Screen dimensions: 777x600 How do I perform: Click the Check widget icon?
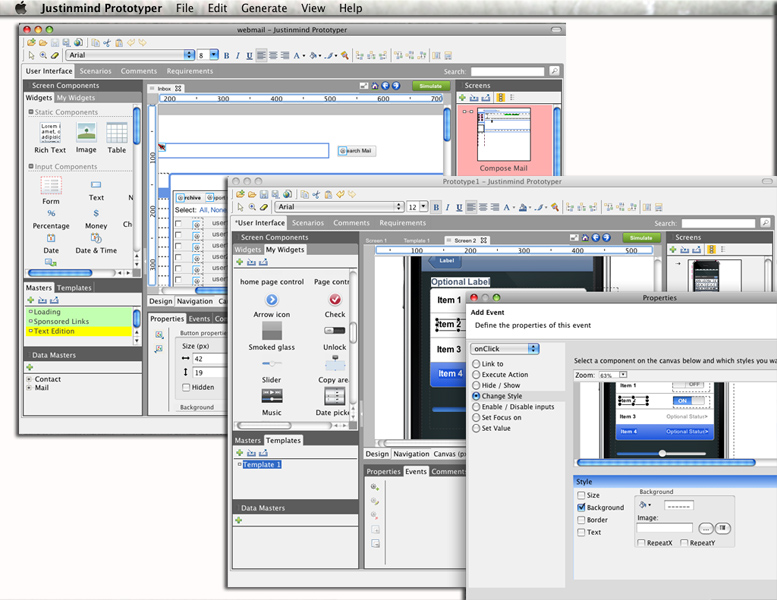[x=335, y=300]
